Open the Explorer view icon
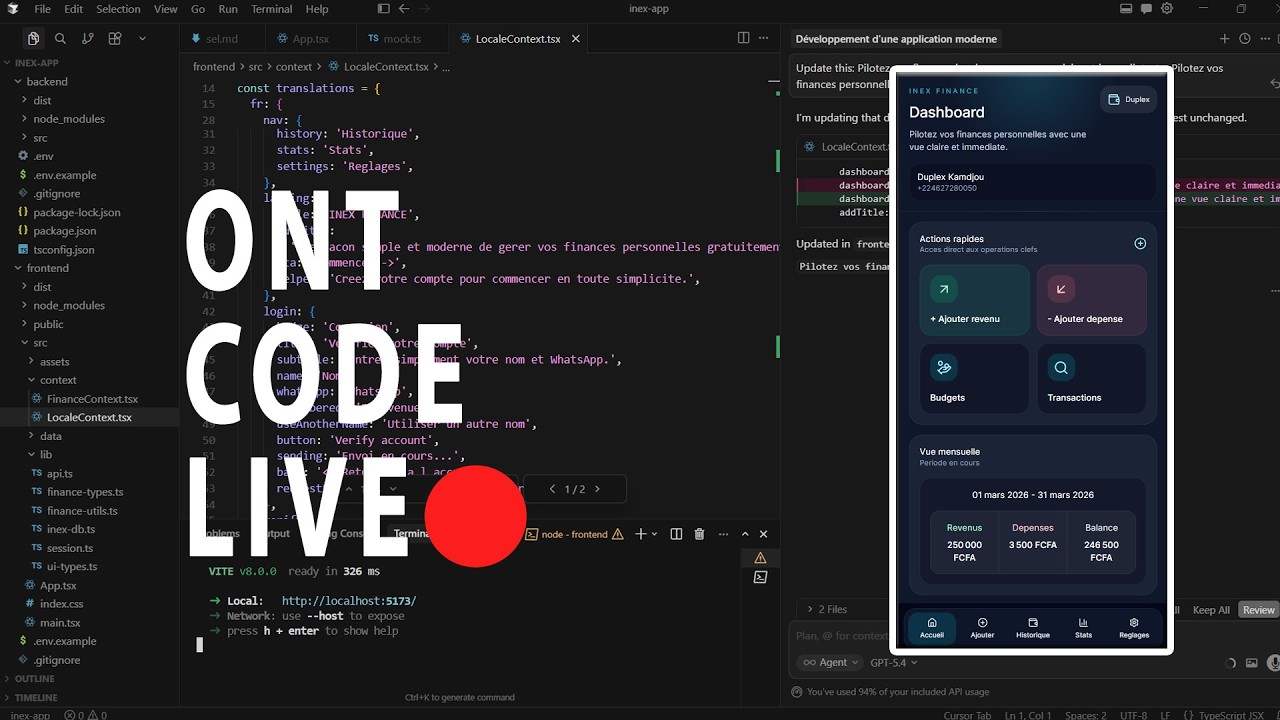This screenshot has height=720, width=1280. click(33, 38)
